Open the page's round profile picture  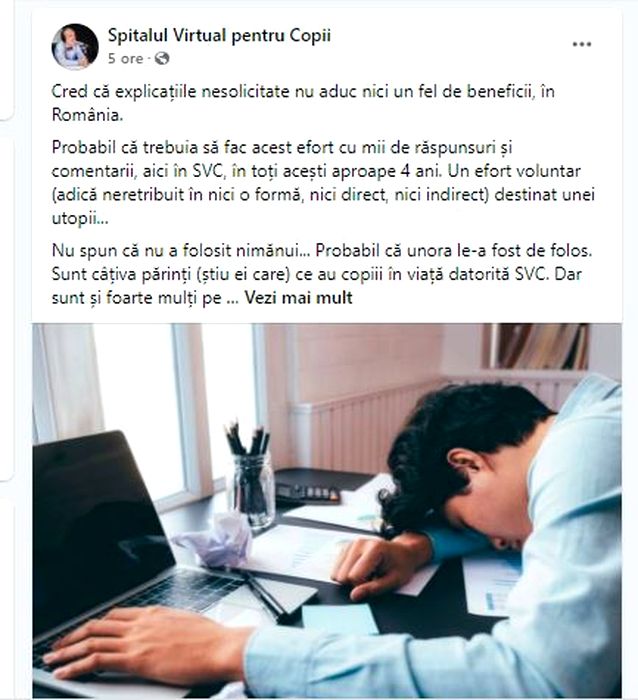[75, 46]
